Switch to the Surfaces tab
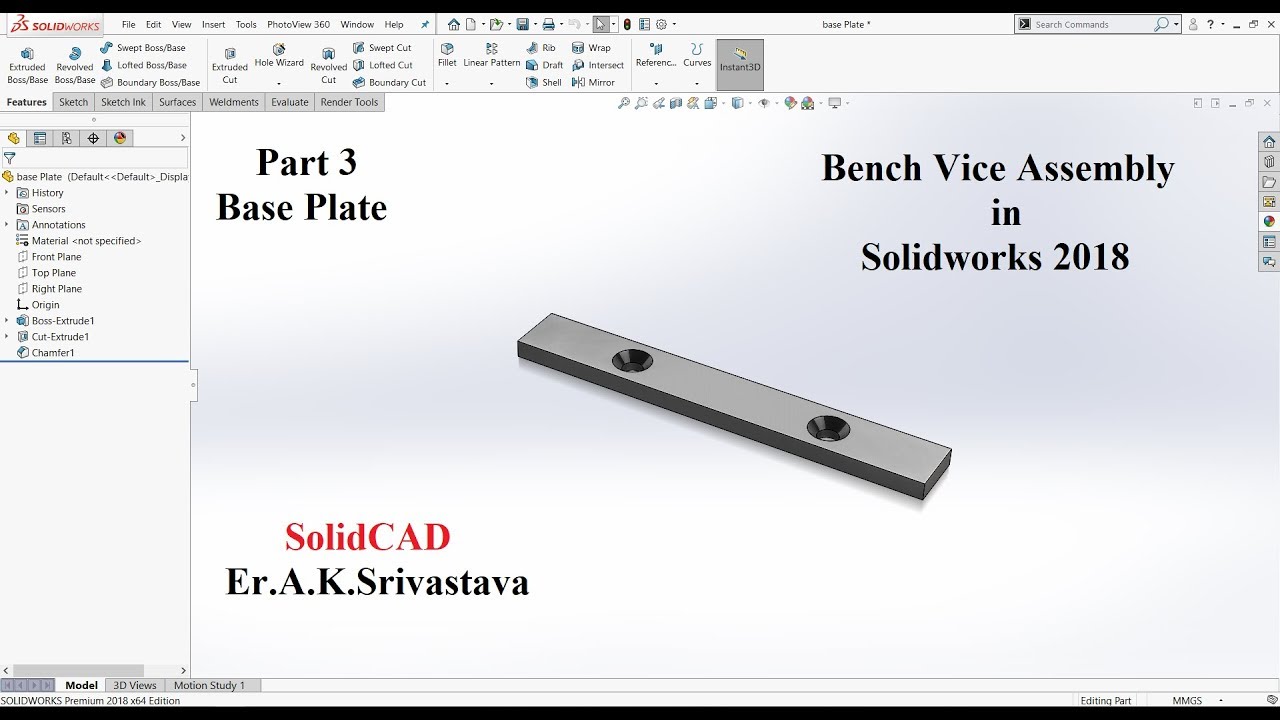 coord(178,102)
